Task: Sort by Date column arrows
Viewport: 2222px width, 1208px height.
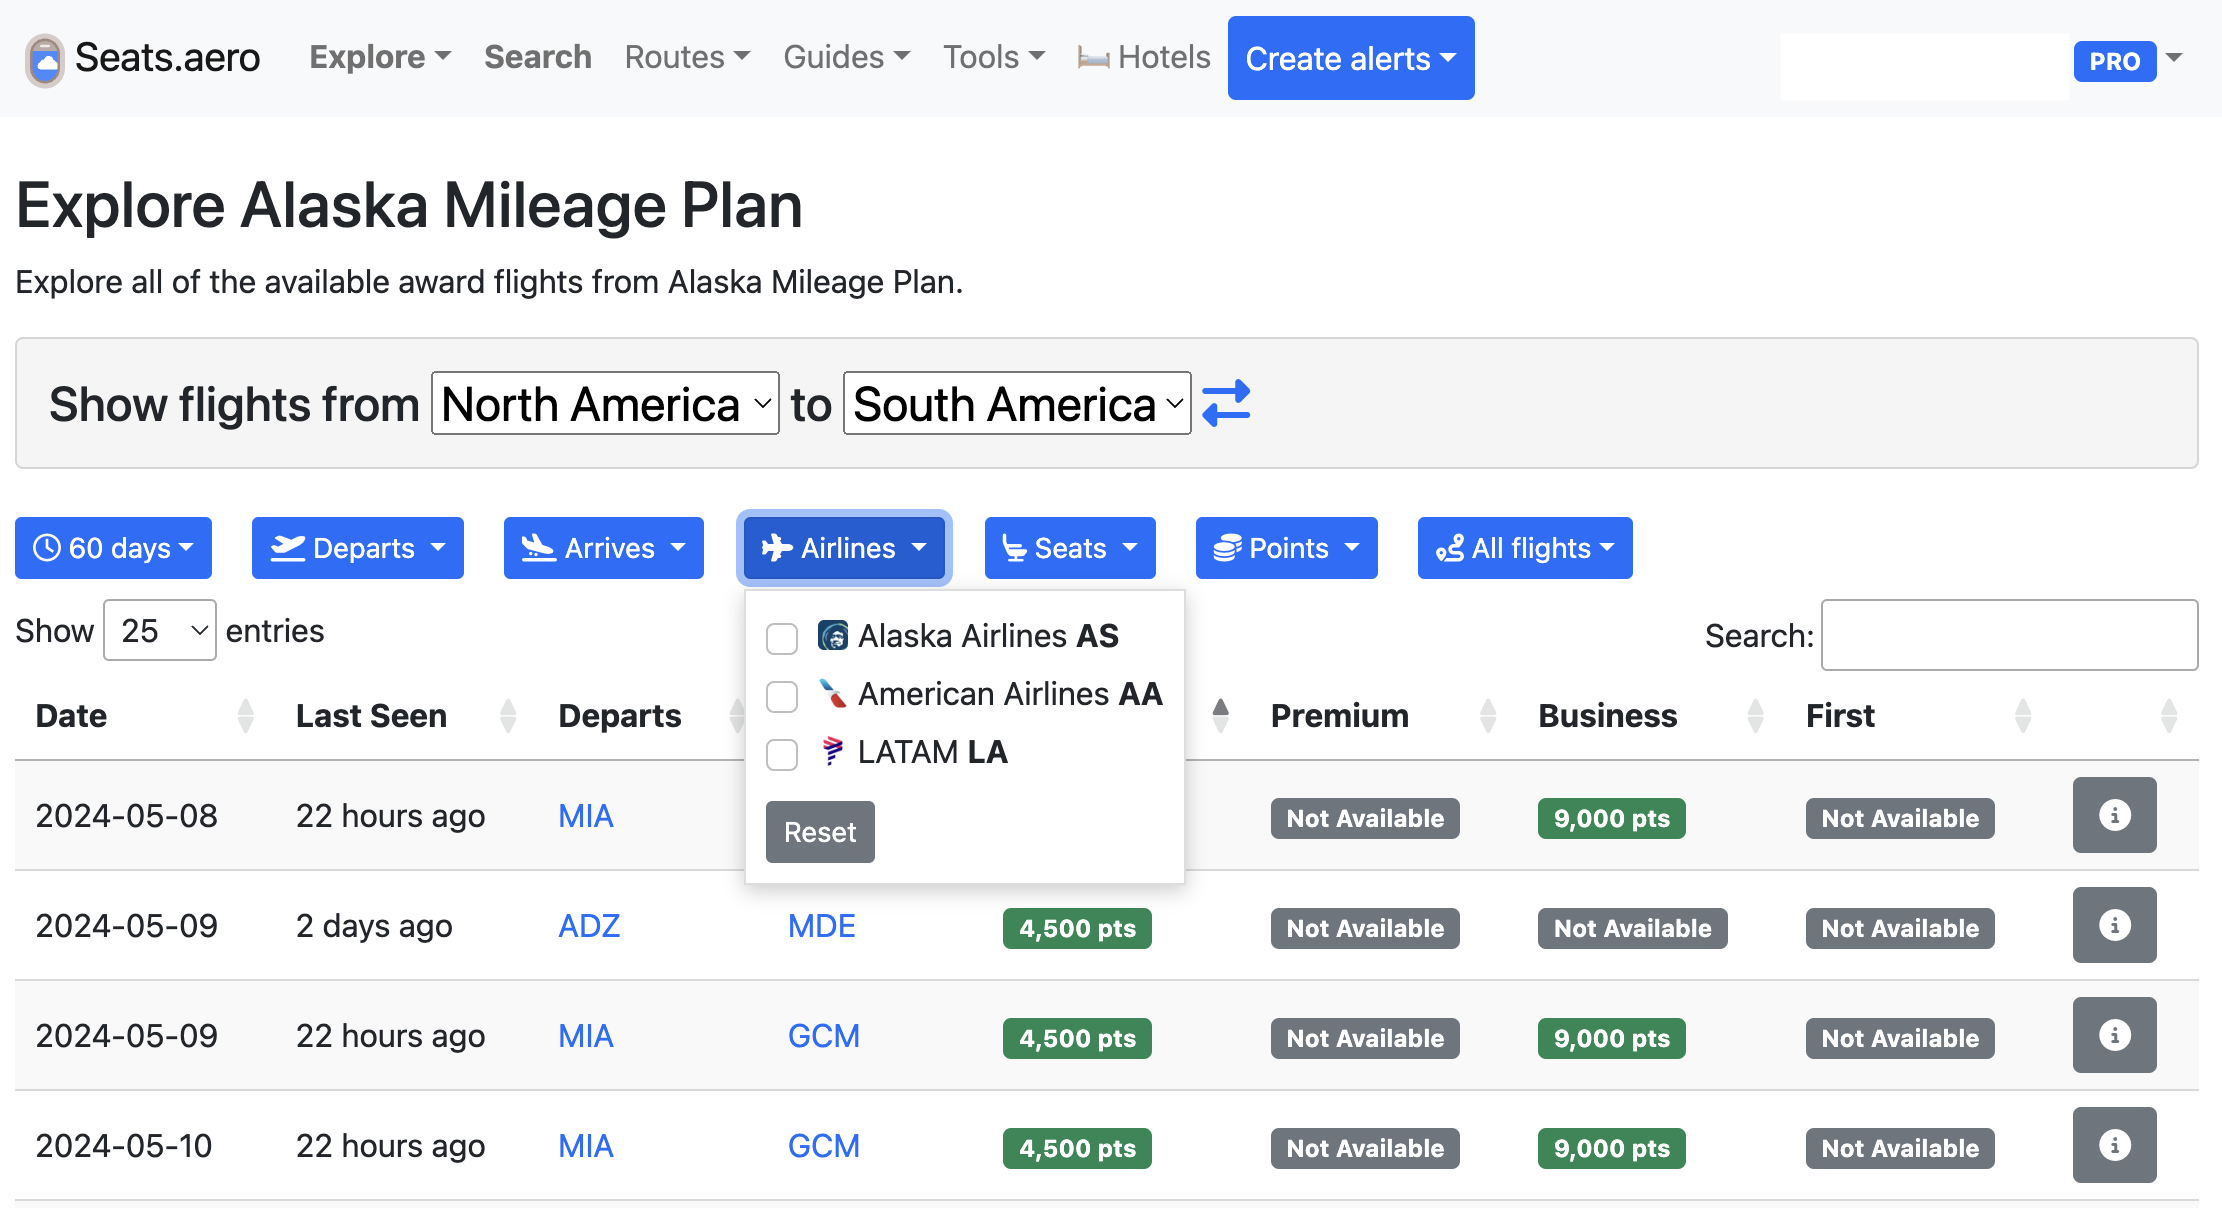Action: point(246,716)
